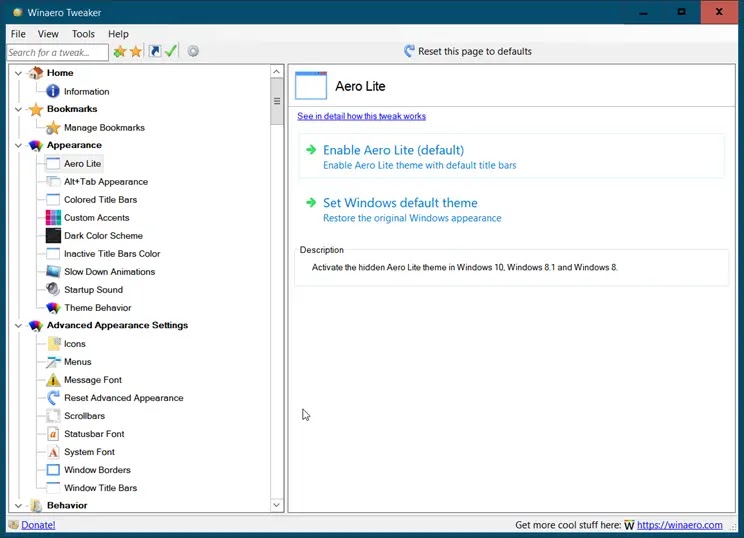The width and height of the screenshot is (744, 538).
Task: Click the green checkmark toolbar icon
Action: [x=171, y=51]
